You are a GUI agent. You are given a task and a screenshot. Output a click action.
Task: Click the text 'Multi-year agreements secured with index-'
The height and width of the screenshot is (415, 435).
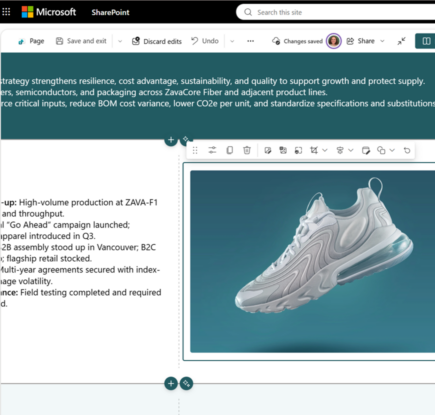coord(80,270)
